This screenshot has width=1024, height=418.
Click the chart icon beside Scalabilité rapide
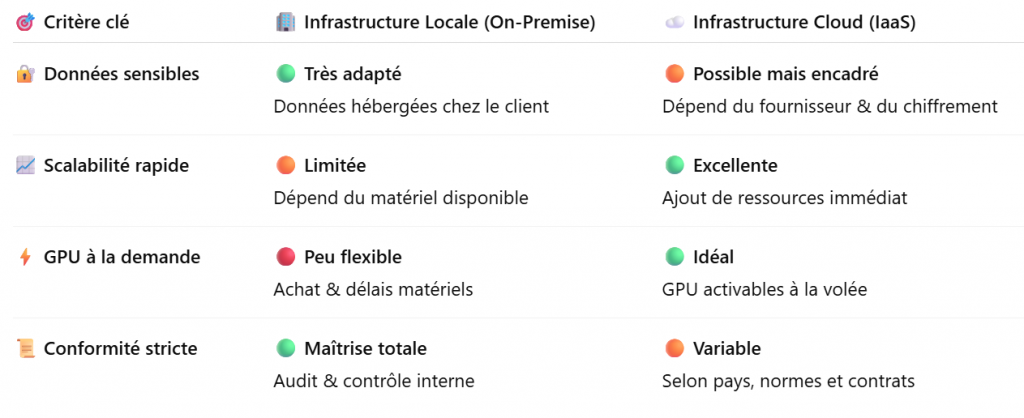[x=26, y=166]
